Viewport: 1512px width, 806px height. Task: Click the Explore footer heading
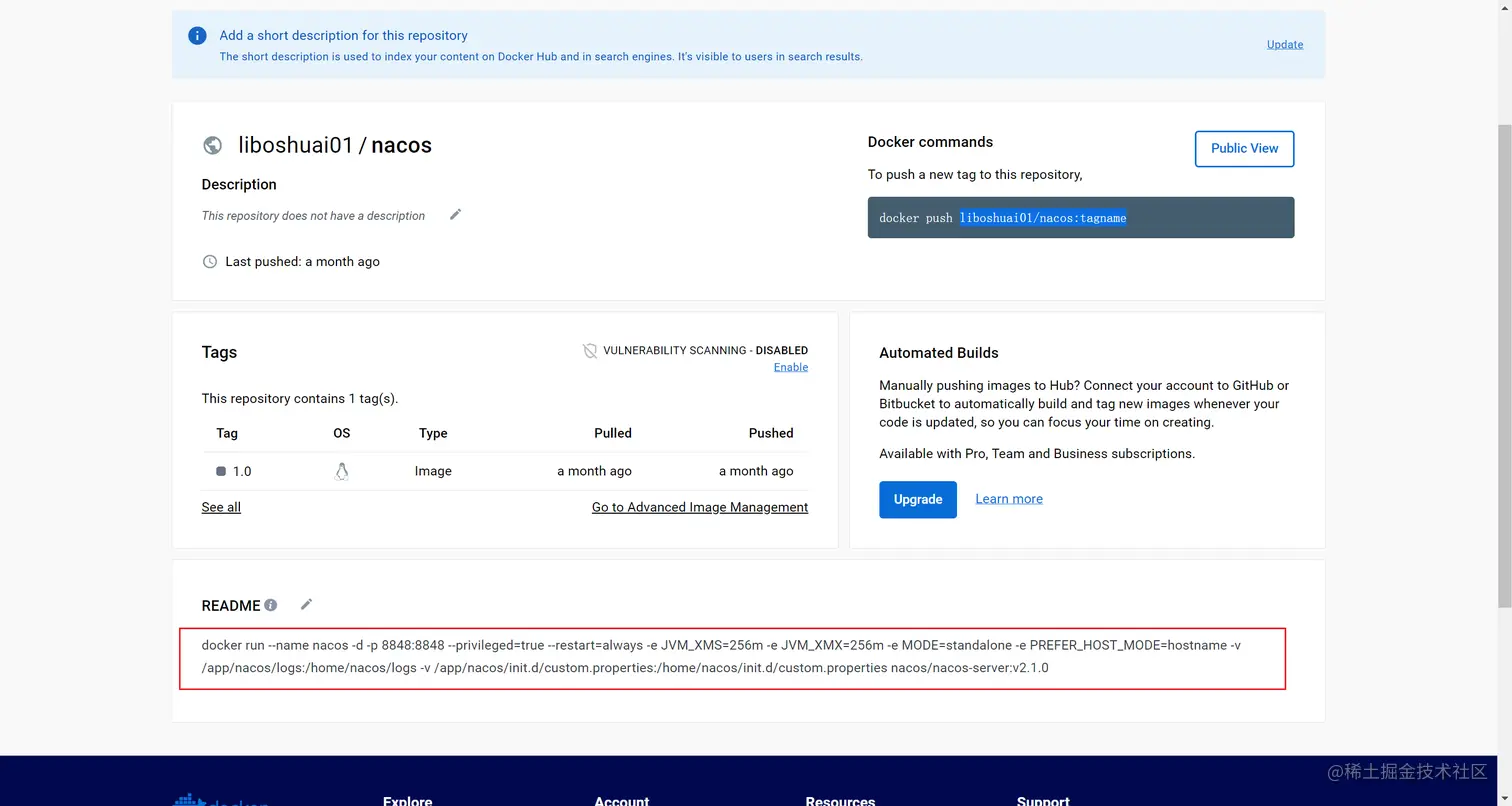click(x=408, y=801)
